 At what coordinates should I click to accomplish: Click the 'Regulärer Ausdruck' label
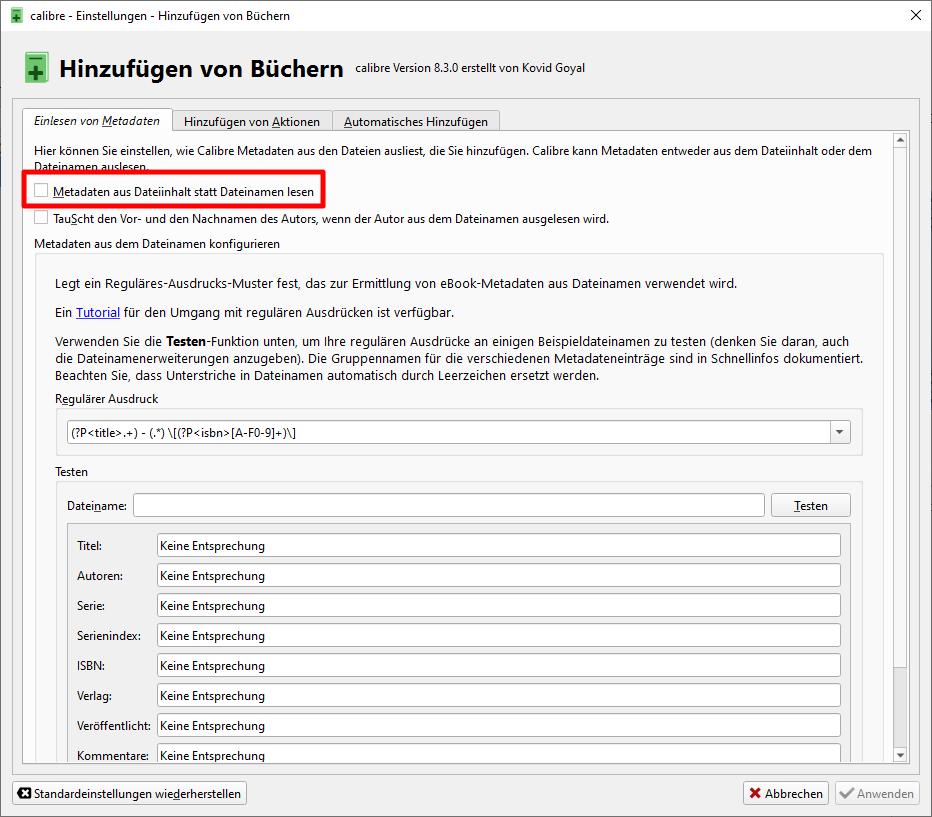click(106, 399)
